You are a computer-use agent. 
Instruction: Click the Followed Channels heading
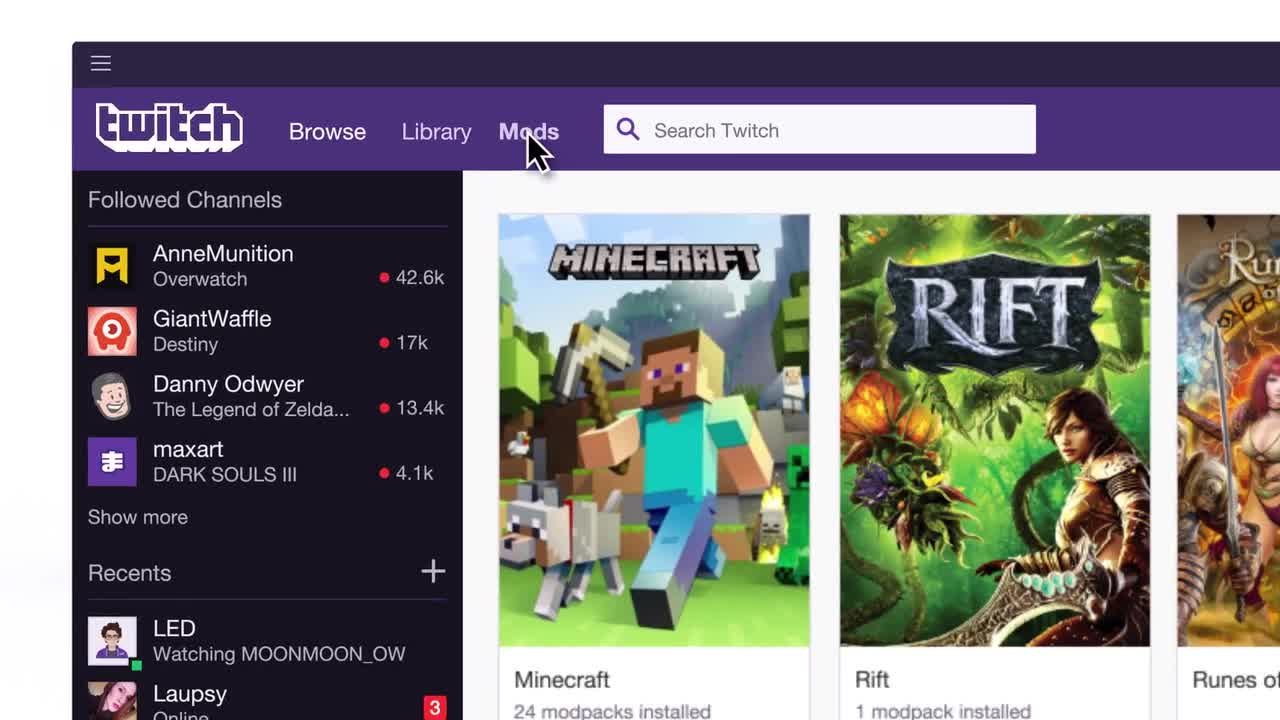pyautogui.click(x=185, y=200)
